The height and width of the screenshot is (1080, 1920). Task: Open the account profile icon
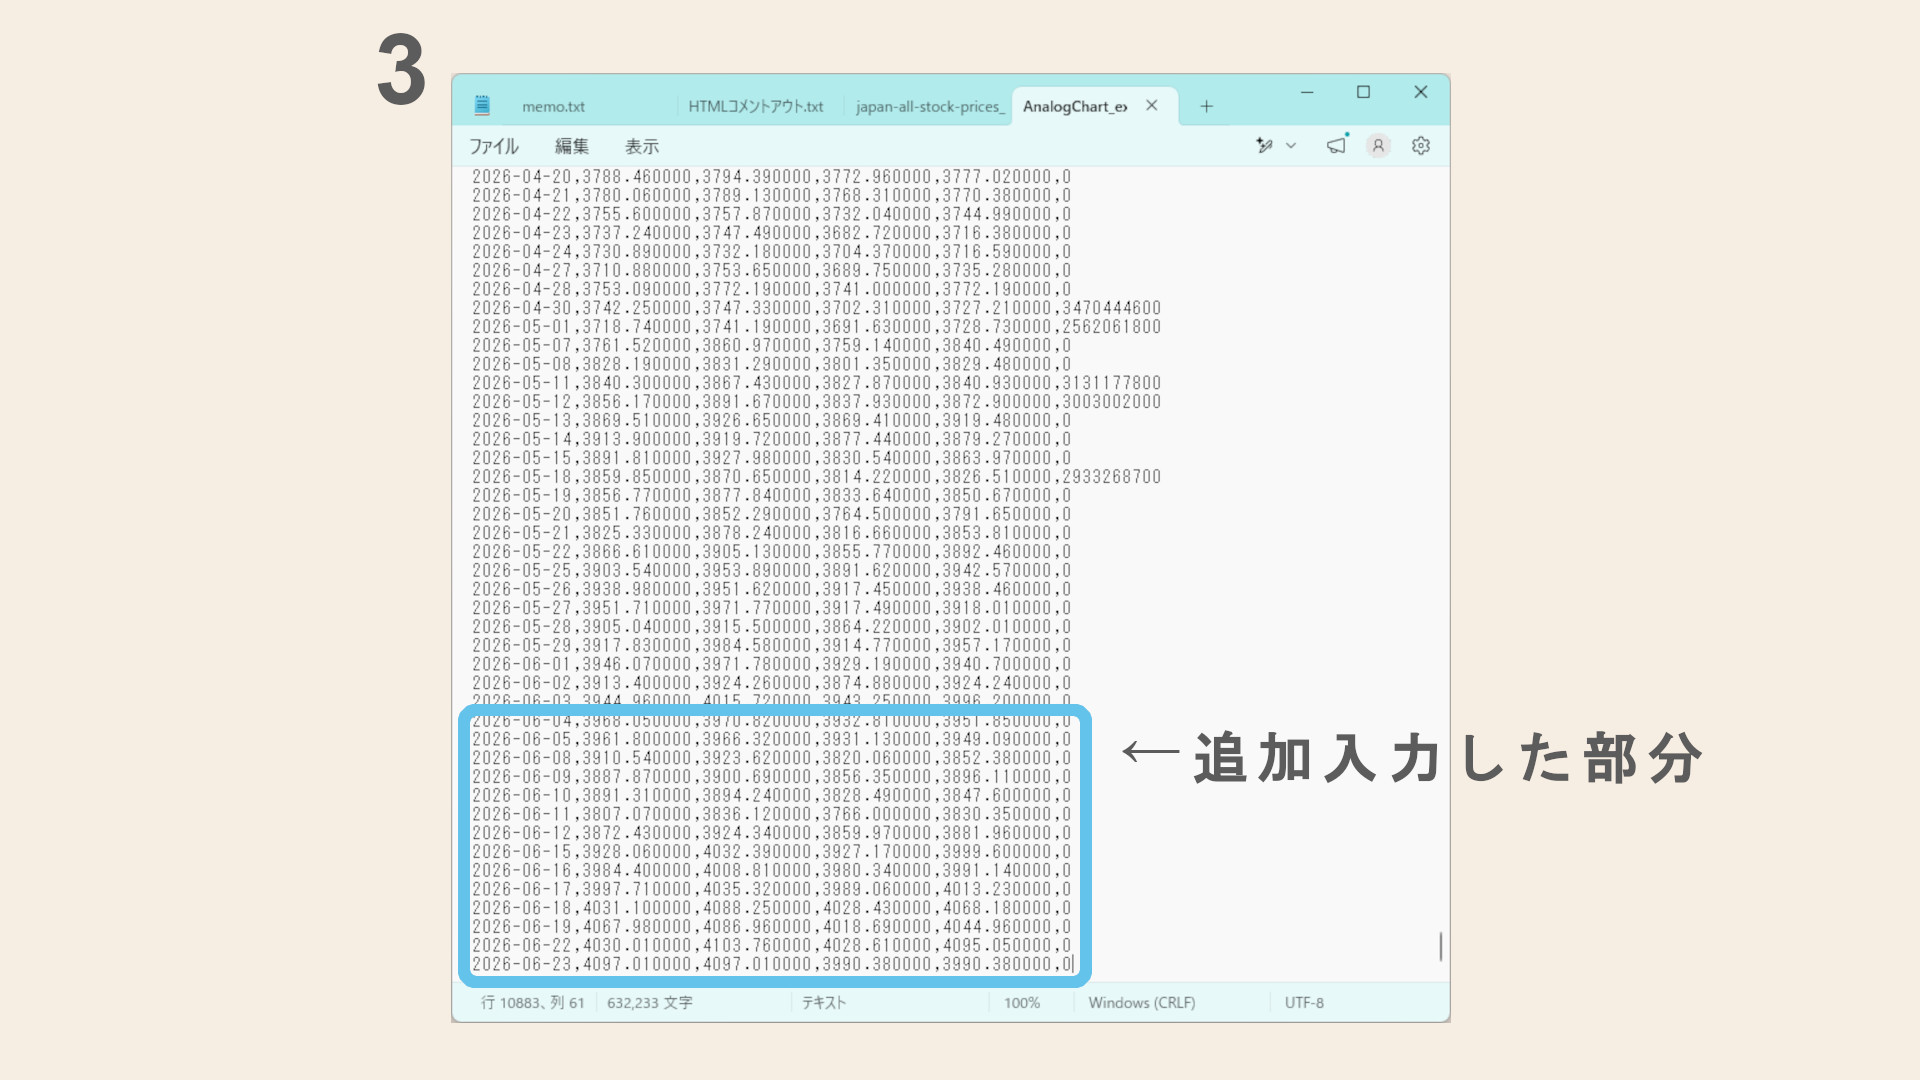1378,146
